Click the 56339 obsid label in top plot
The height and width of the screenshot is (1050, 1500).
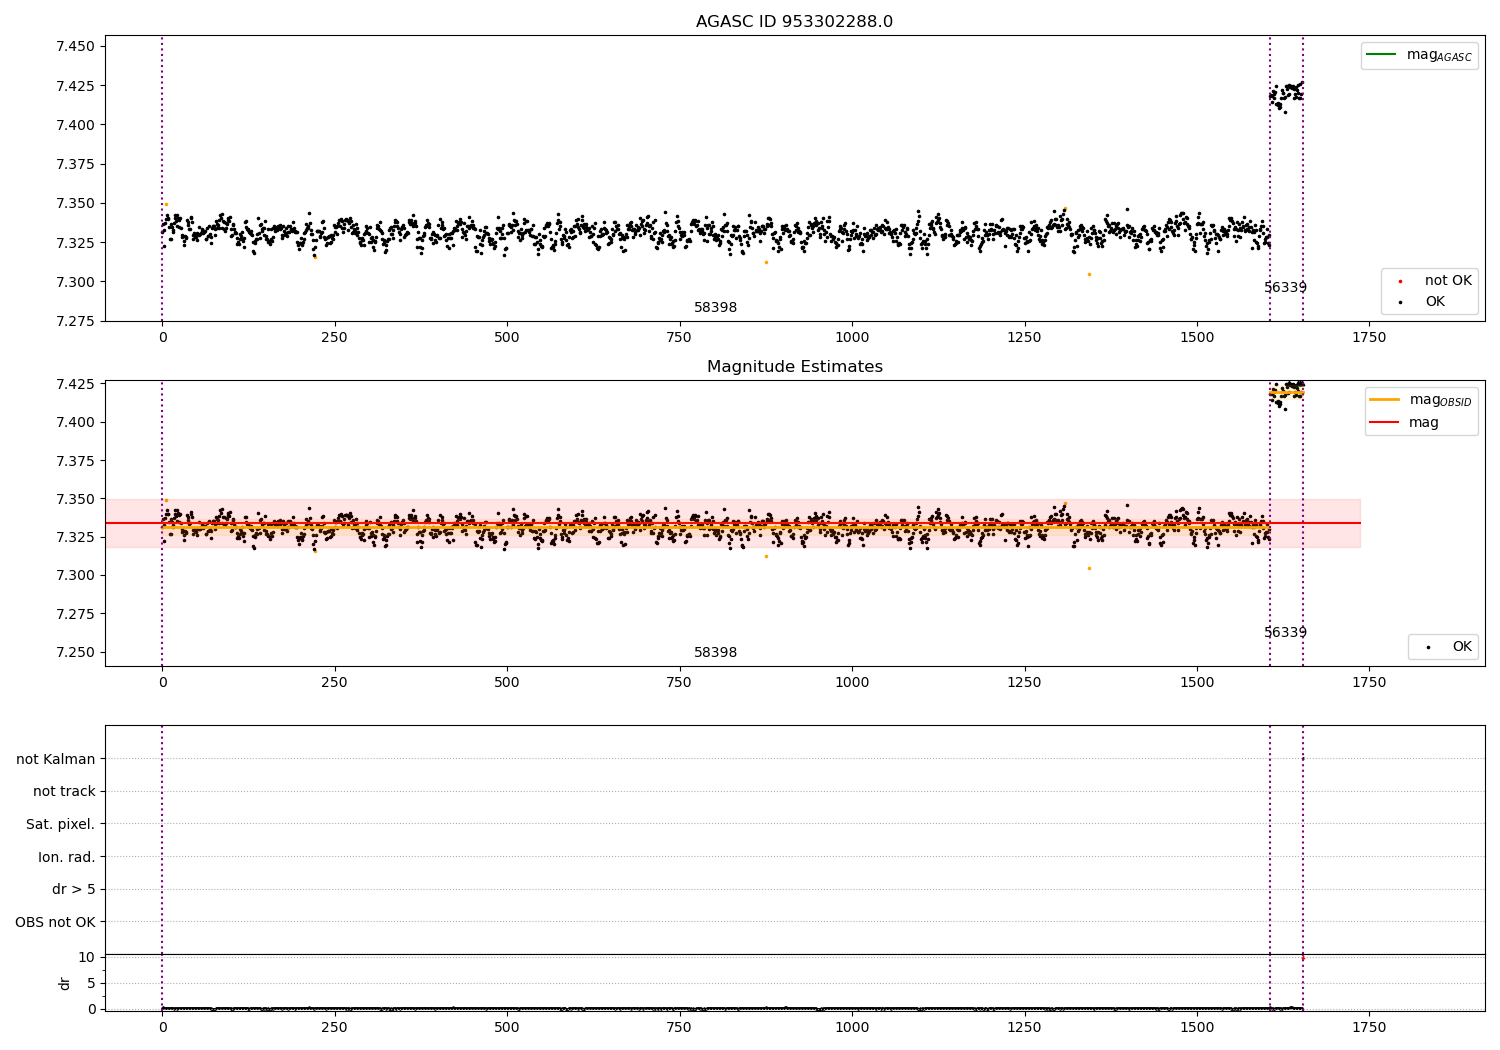1285,288
